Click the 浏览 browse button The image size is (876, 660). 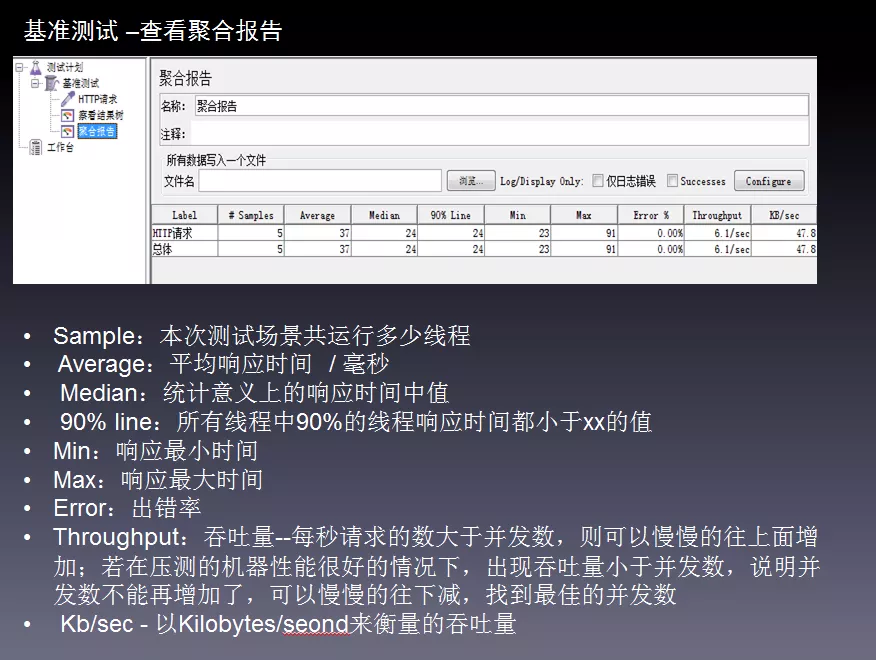coord(471,181)
